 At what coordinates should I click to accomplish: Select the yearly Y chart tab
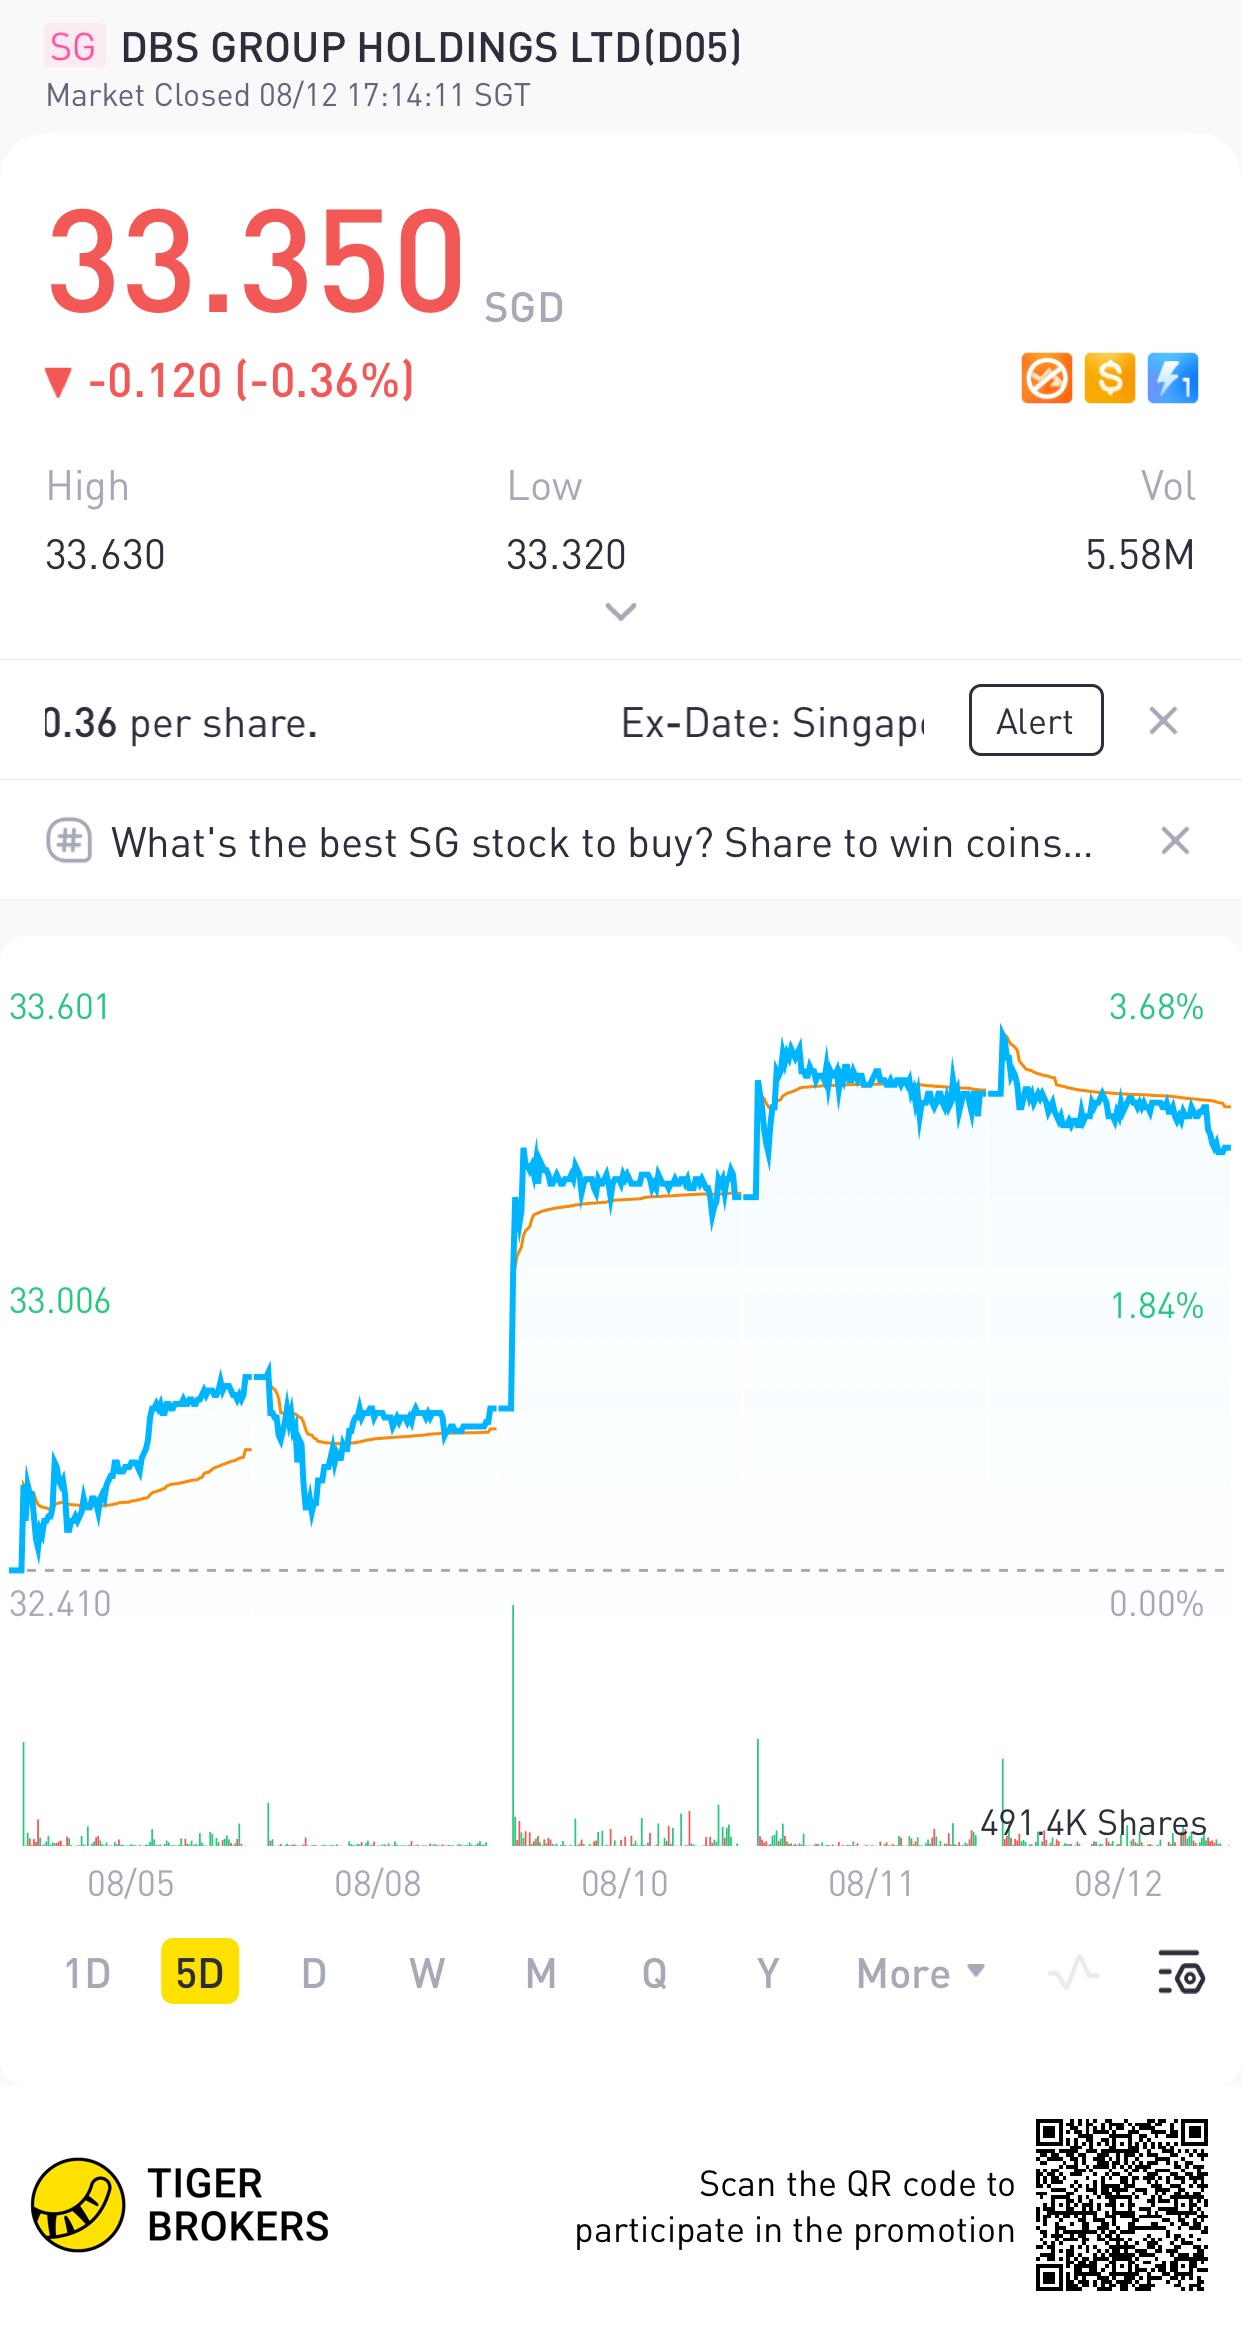point(767,1973)
